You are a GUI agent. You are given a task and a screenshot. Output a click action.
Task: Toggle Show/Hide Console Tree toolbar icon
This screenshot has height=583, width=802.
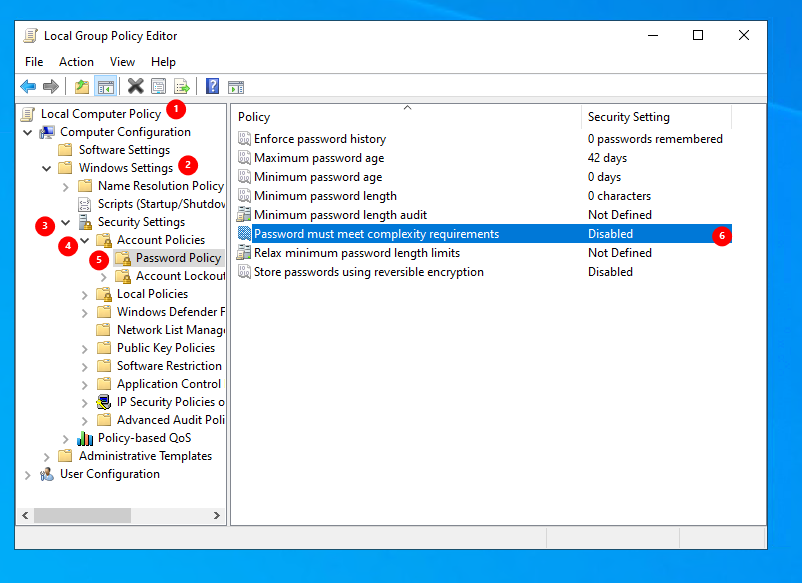(105, 87)
